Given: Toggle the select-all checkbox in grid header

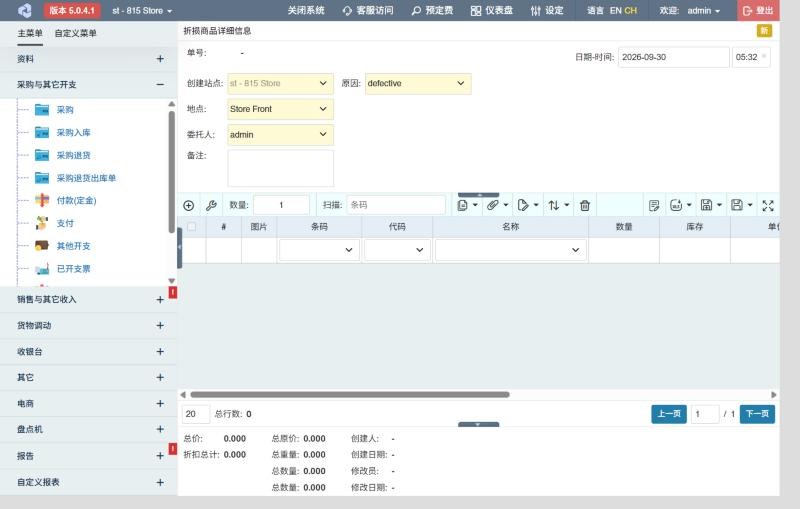Looking at the screenshot, I should click(192, 226).
